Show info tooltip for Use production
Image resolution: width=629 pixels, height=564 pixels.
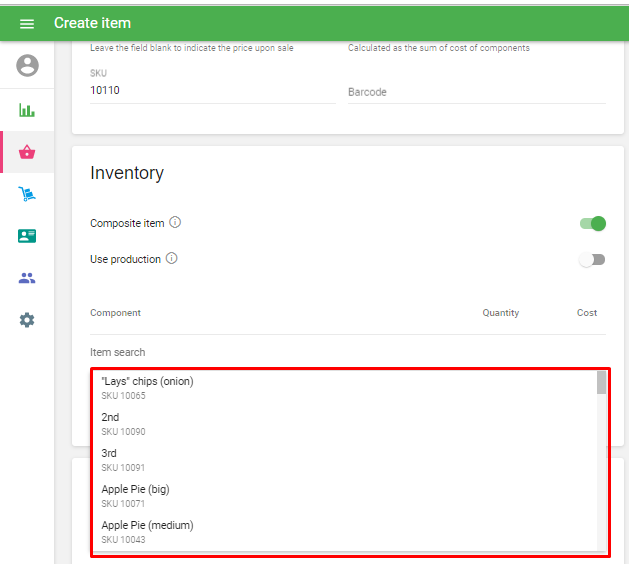pos(171,259)
